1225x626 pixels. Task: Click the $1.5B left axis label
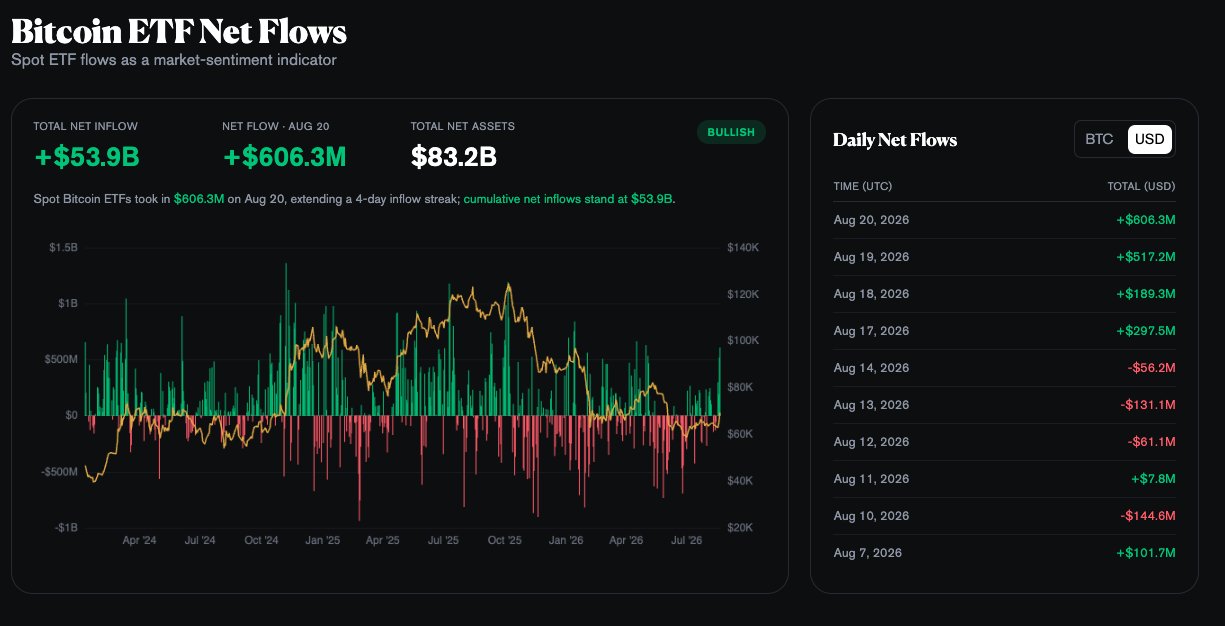point(63,247)
